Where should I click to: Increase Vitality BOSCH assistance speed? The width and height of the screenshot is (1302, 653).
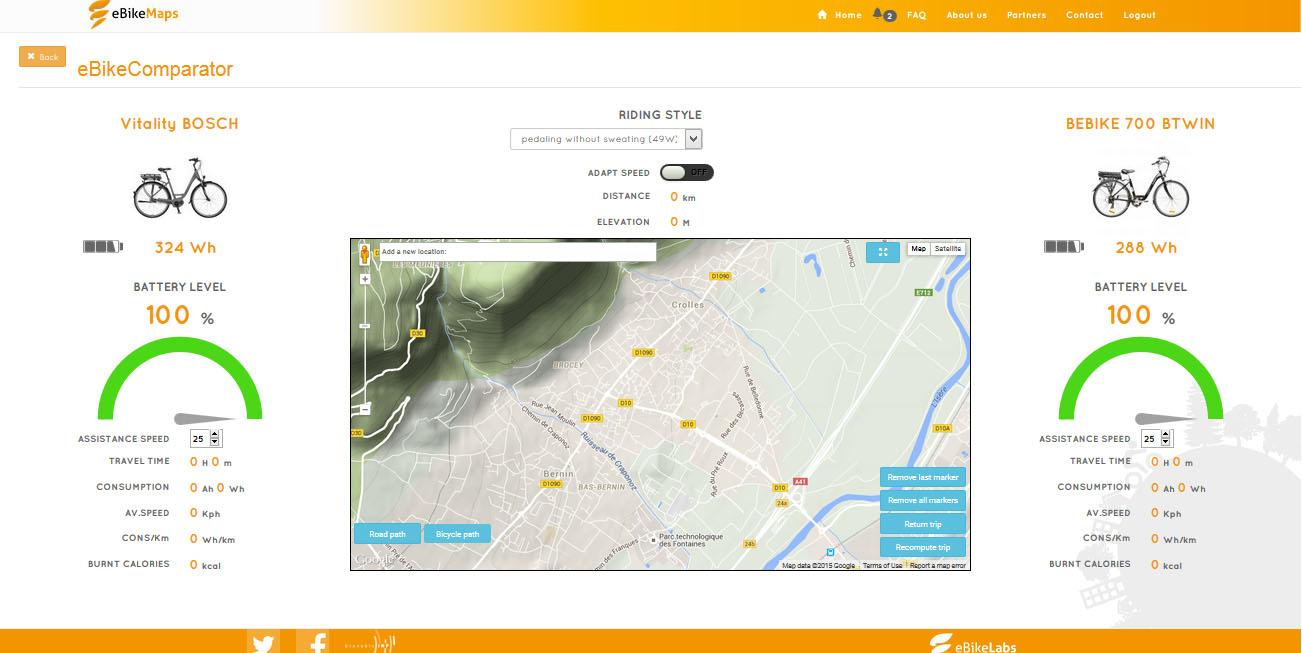coord(215,435)
